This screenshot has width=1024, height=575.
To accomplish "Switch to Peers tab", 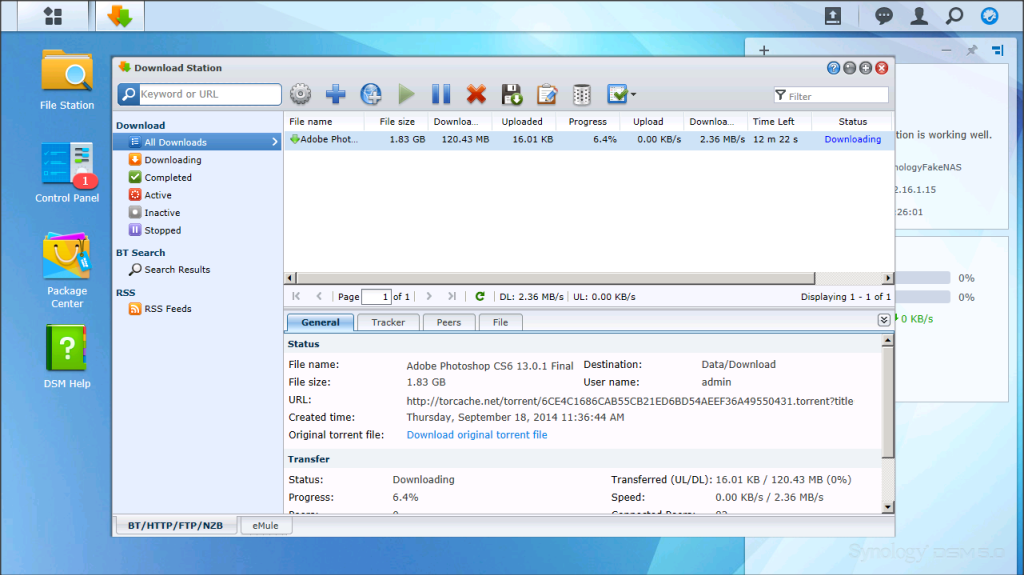I will tap(449, 322).
